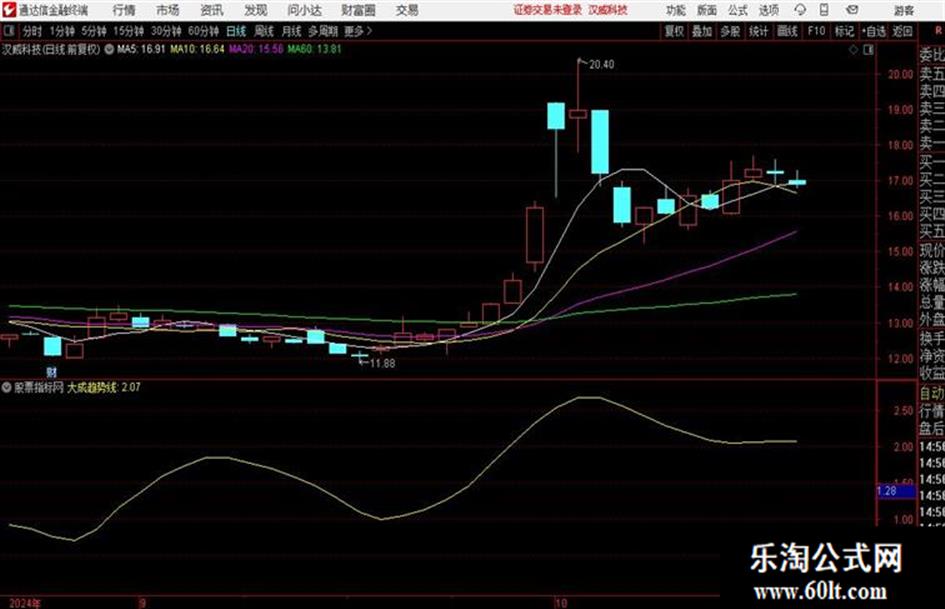This screenshot has width=945, height=609.
Task: Click the 返回 back button
Action: [902, 31]
